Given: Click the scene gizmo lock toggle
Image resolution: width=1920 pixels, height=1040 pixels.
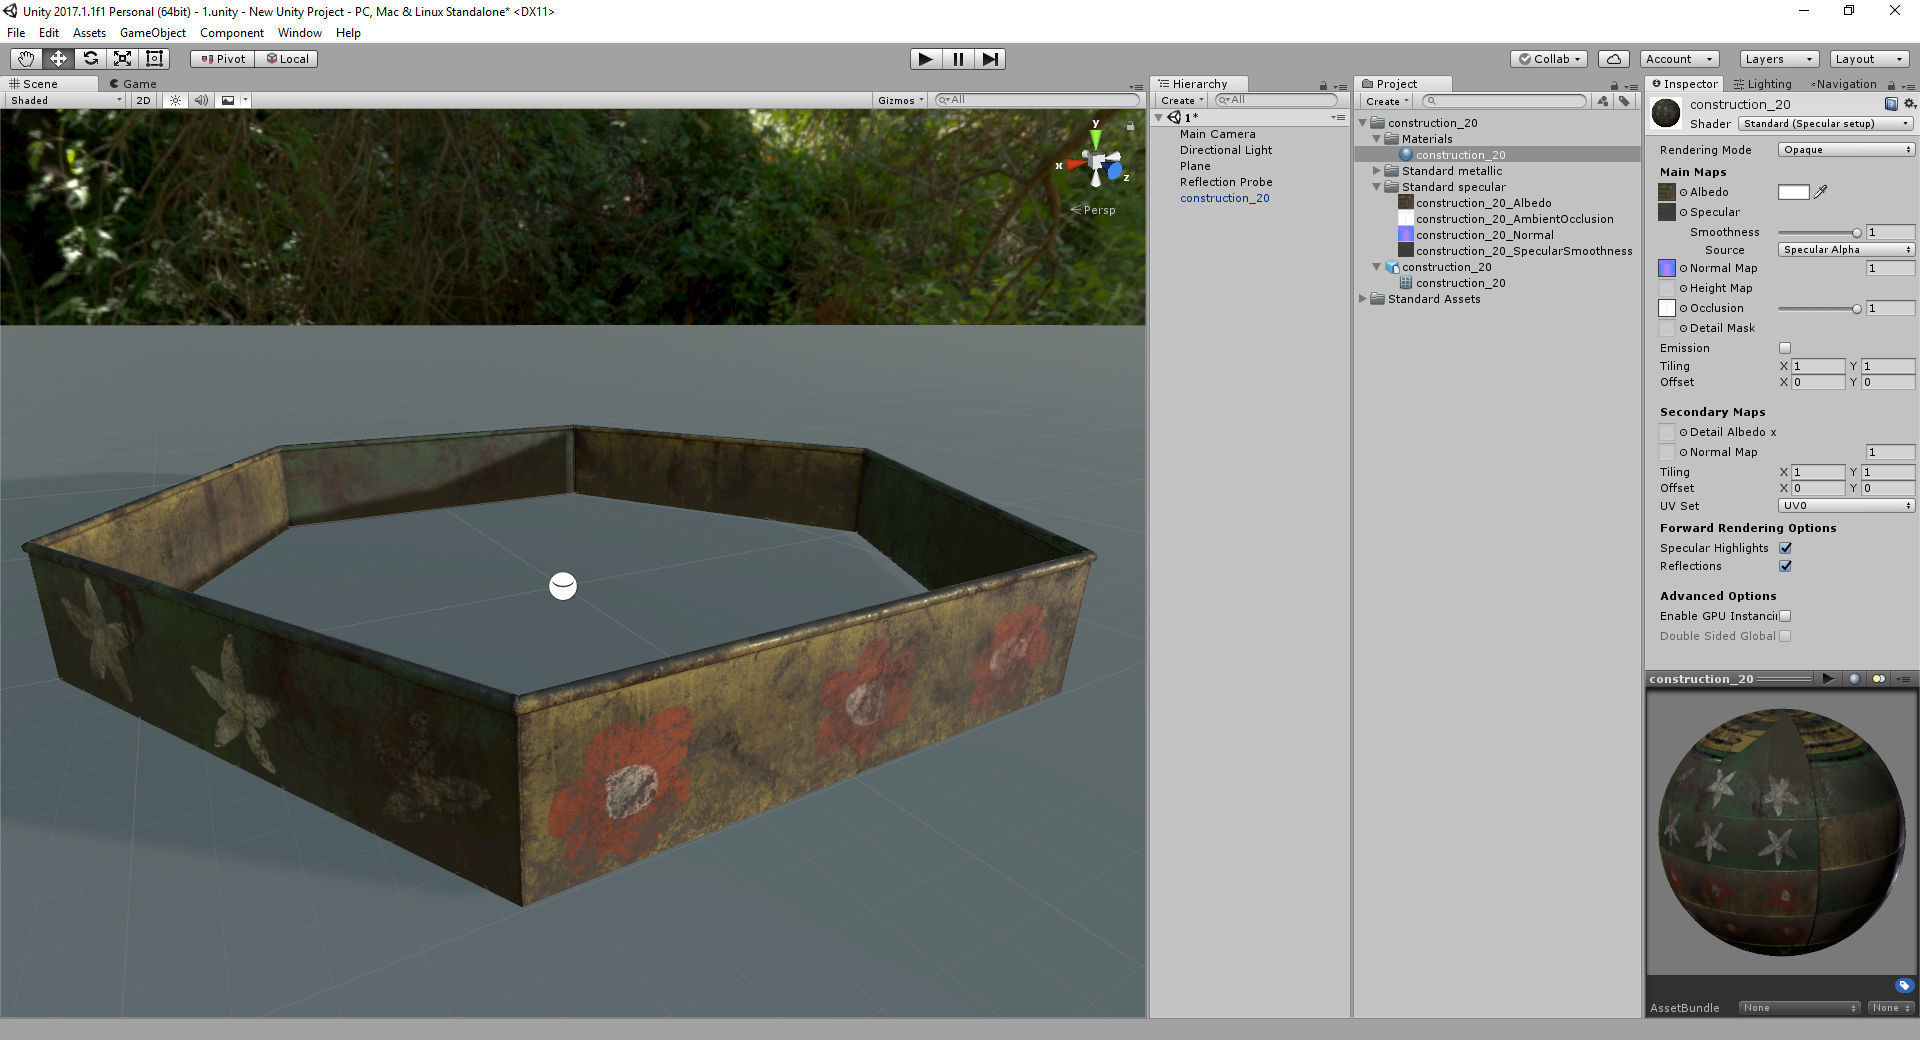Looking at the screenshot, I should 1130,126.
